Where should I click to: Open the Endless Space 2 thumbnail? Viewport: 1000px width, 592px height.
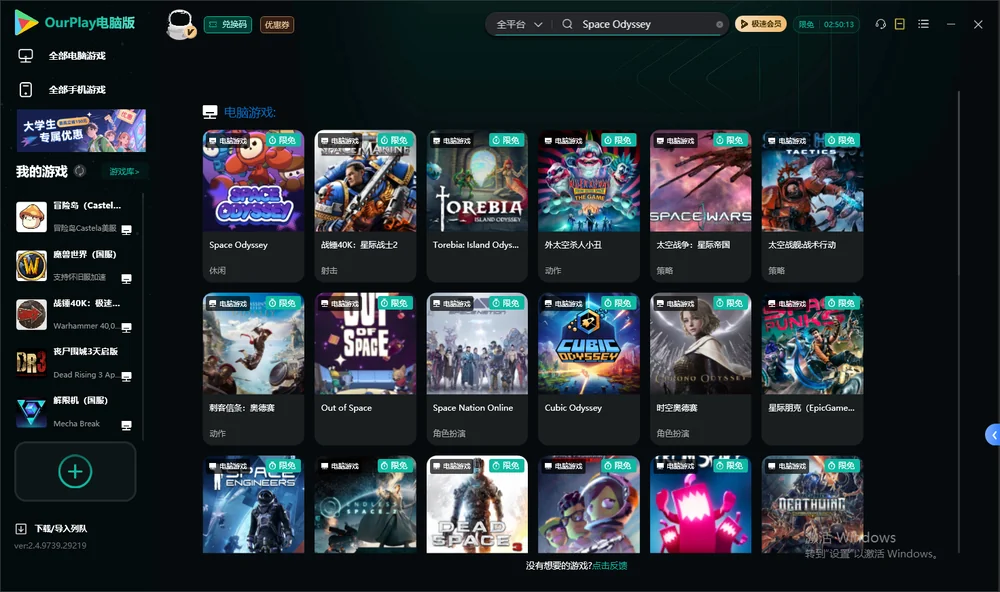click(x=365, y=504)
